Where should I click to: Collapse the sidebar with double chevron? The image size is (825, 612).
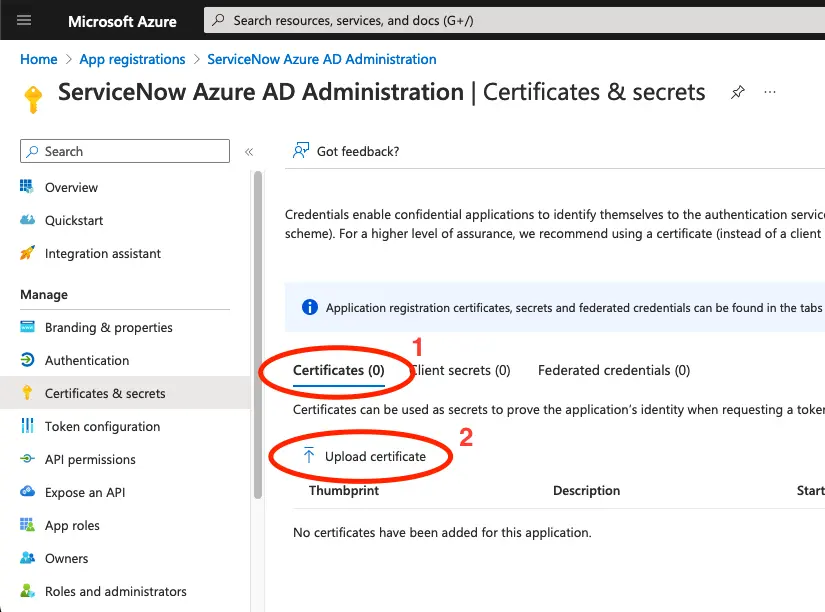click(249, 152)
